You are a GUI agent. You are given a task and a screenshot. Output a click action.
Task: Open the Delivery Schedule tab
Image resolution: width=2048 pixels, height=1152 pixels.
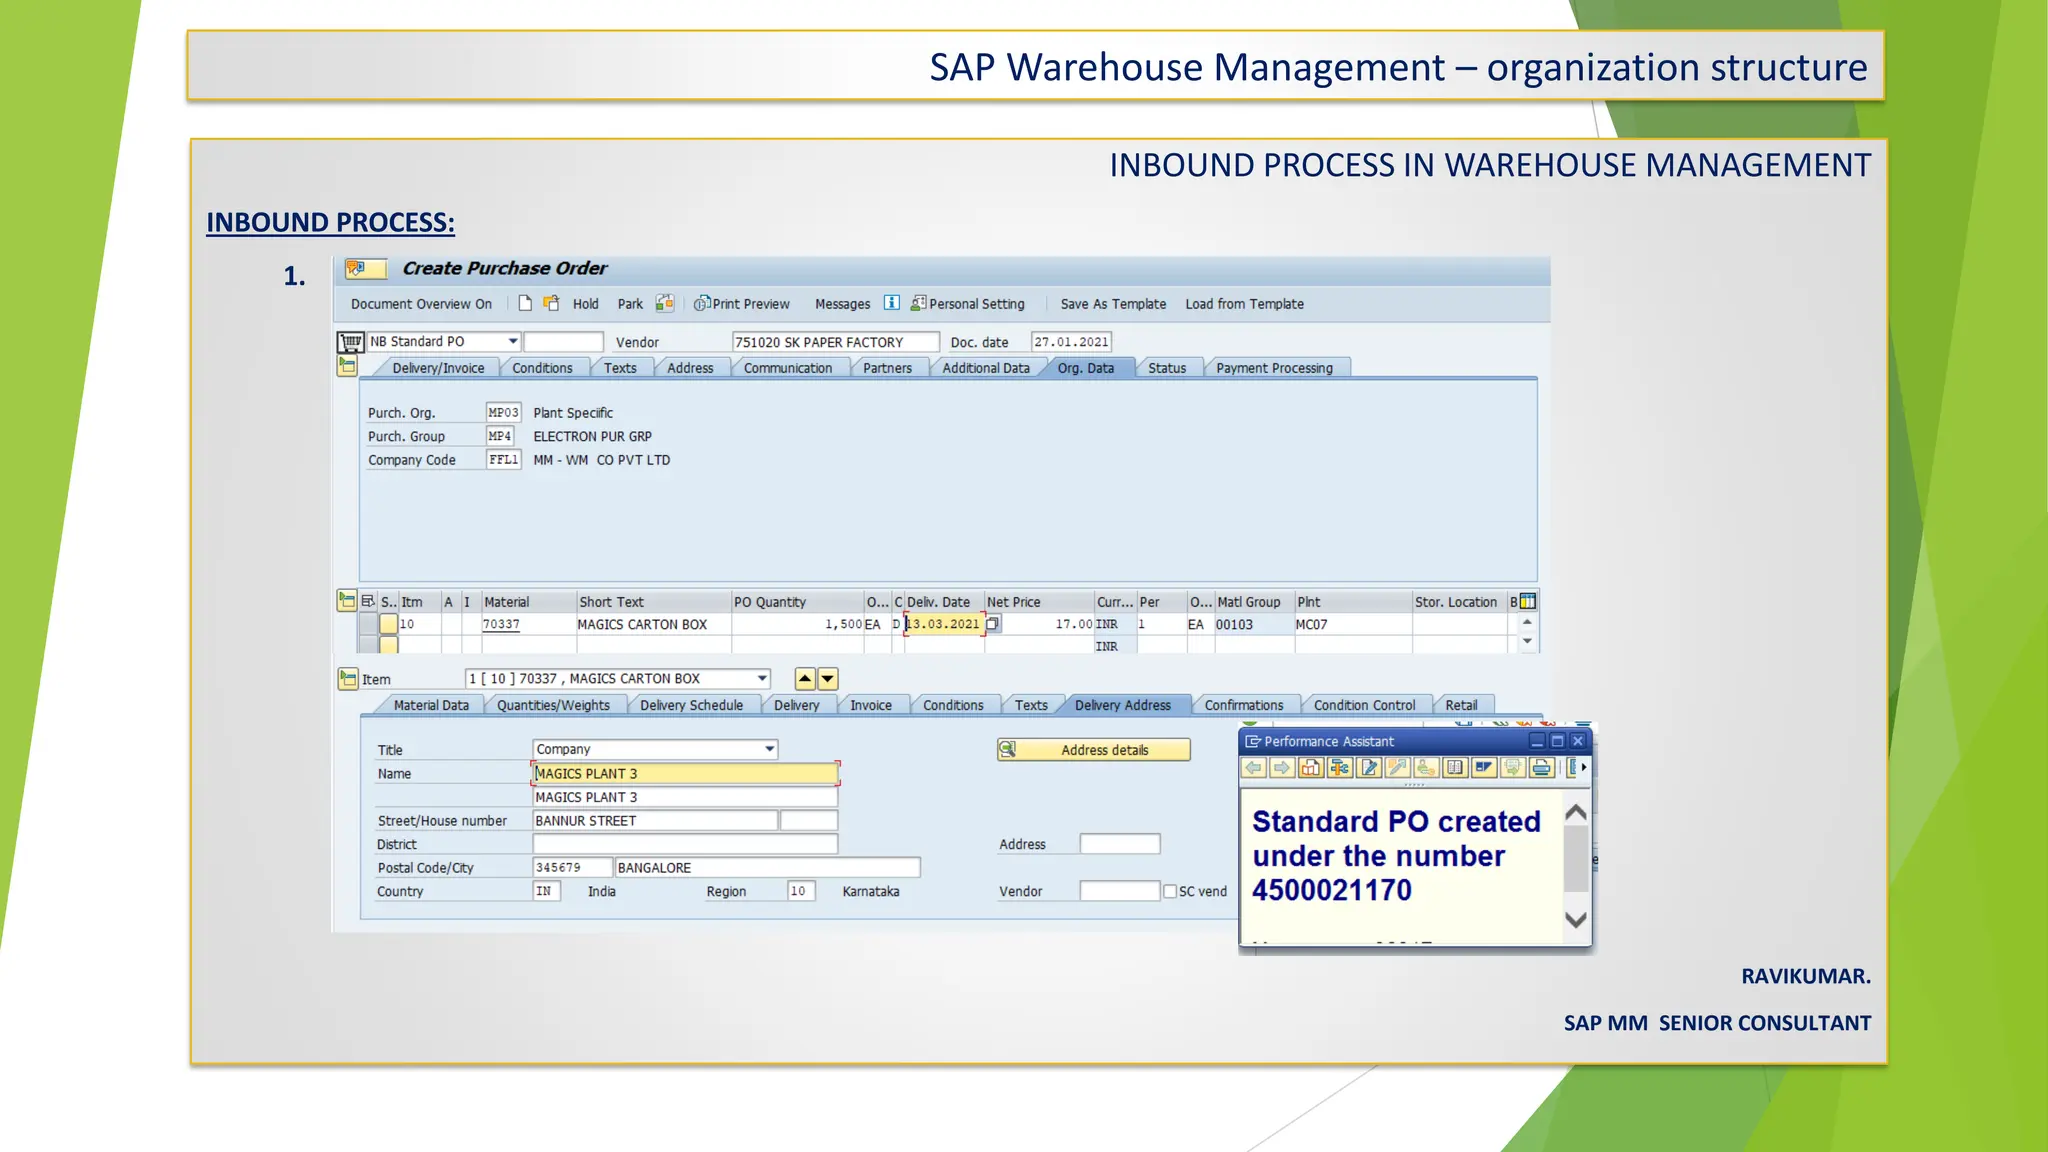point(692,705)
